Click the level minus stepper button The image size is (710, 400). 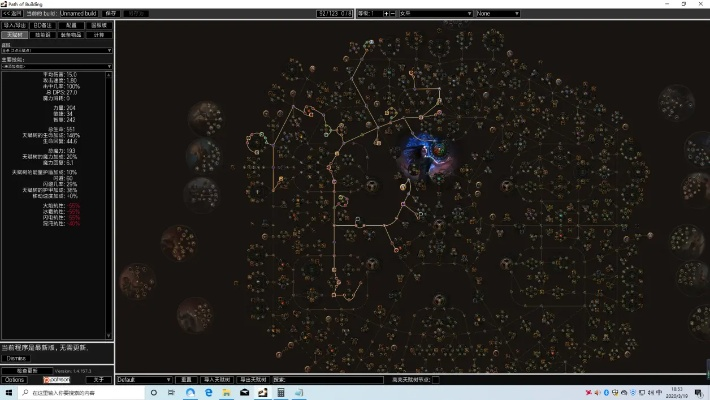[x=393, y=14]
